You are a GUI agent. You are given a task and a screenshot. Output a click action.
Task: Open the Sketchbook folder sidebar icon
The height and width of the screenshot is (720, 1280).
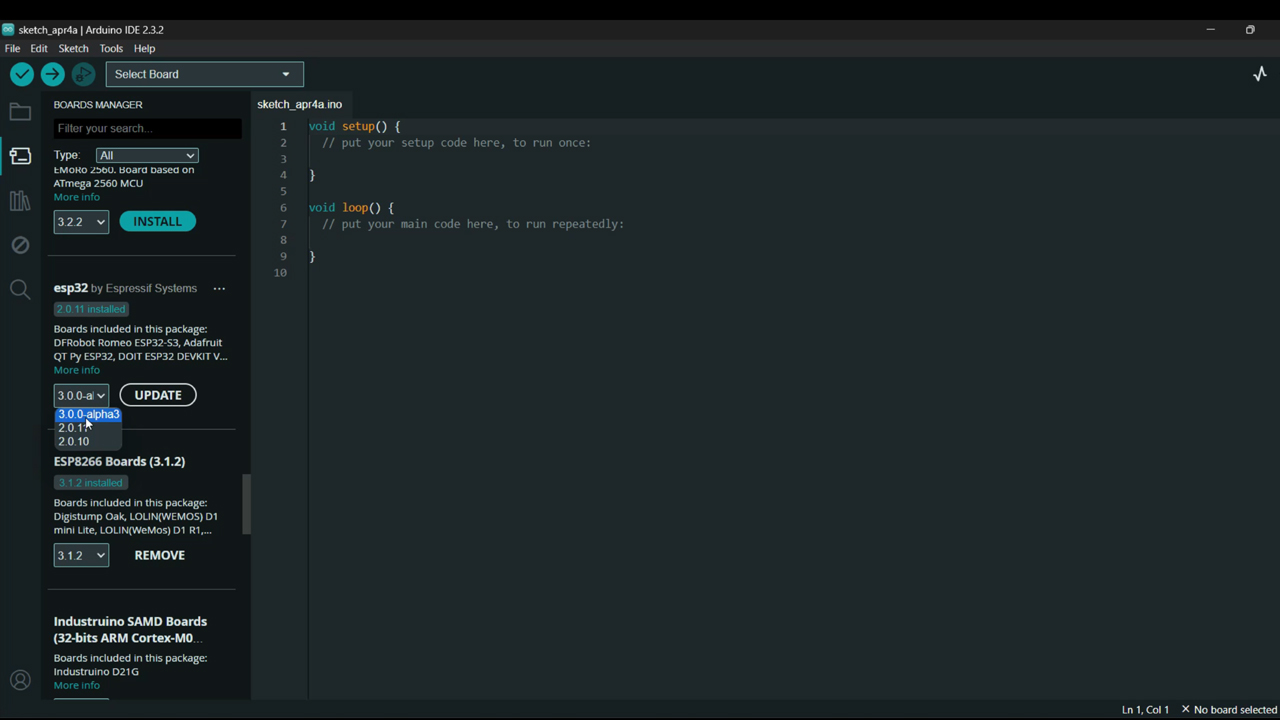point(20,112)
